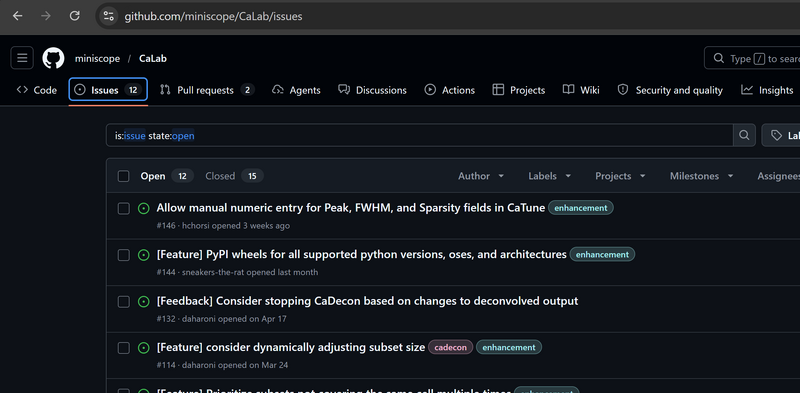Go to GitHub home via Octocat logo

pos(53,58)
